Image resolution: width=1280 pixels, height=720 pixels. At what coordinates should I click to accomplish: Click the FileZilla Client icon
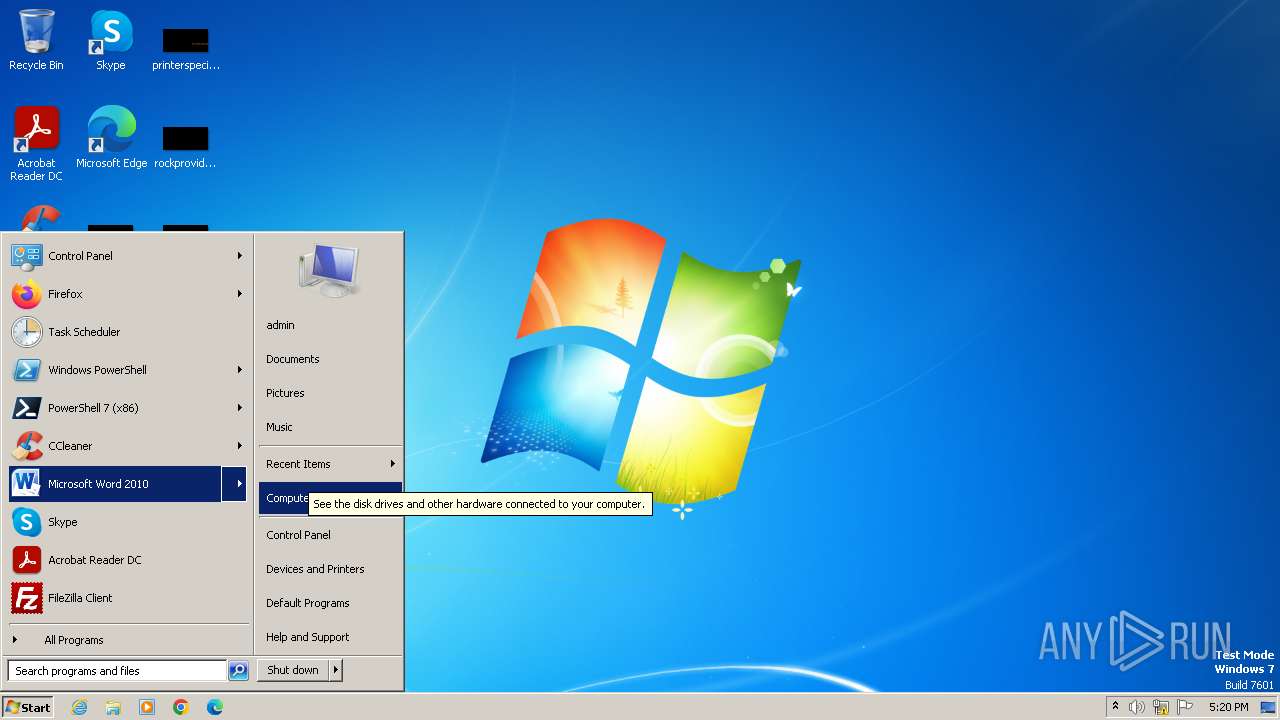pos(27,598)
